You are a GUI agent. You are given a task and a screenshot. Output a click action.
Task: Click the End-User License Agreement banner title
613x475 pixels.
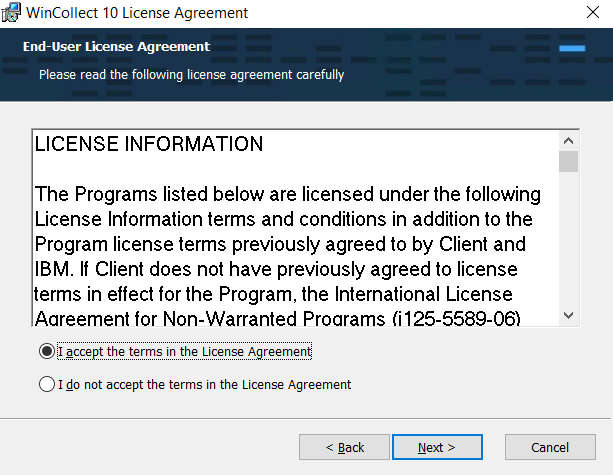click(116, 47)
